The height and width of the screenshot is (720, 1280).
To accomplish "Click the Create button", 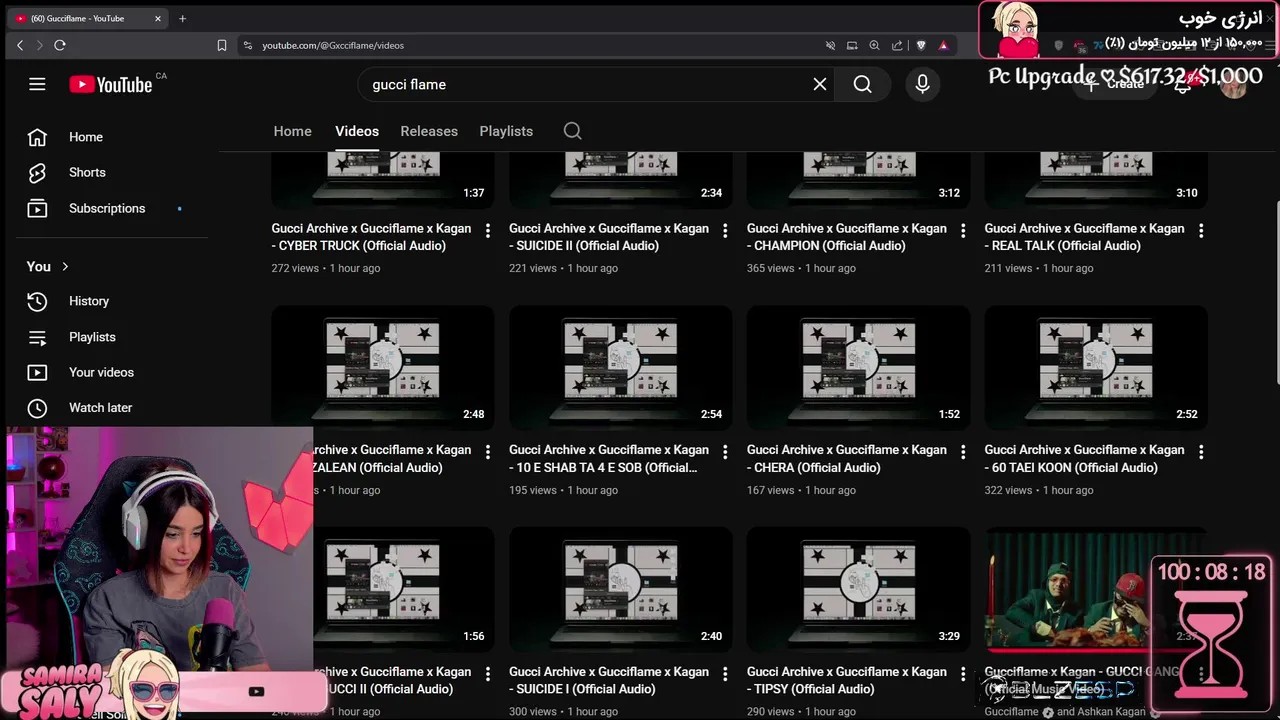I will [1115, 85].
